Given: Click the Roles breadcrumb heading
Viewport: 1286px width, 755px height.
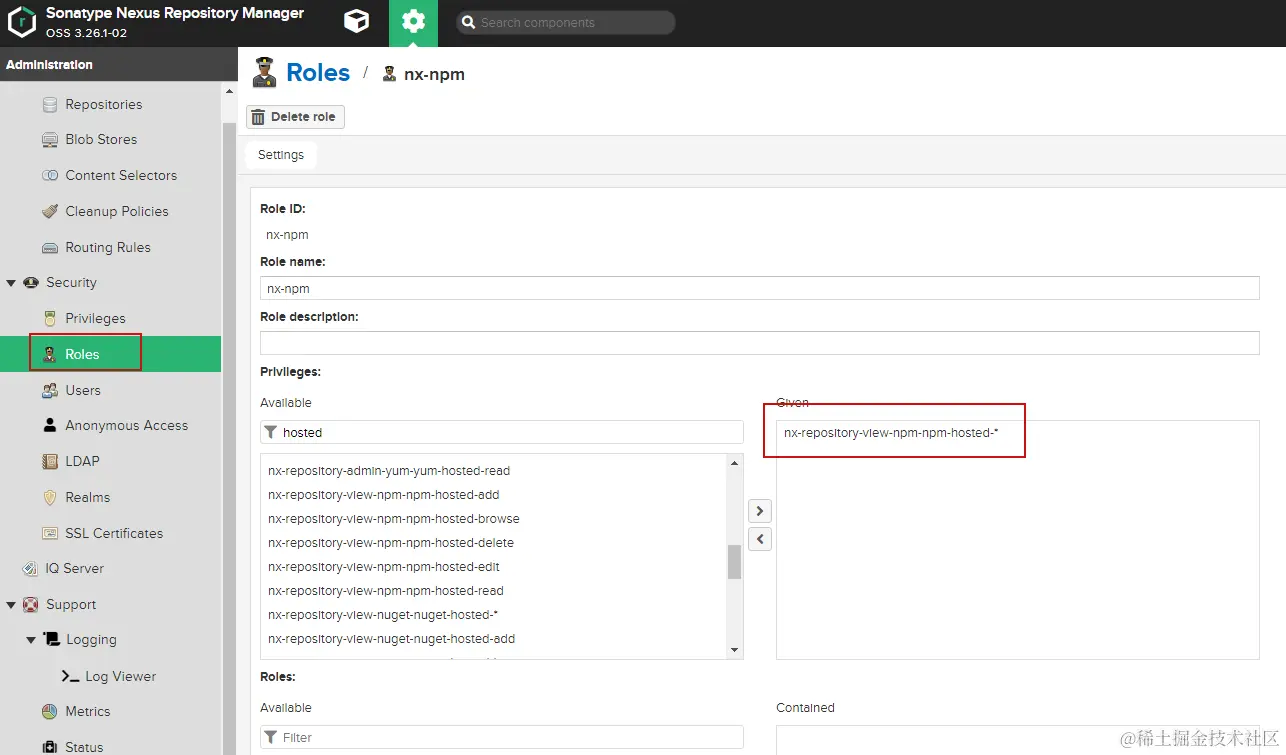Looking at the screenshot, I should pyautogui.click(x=318, y=73).
